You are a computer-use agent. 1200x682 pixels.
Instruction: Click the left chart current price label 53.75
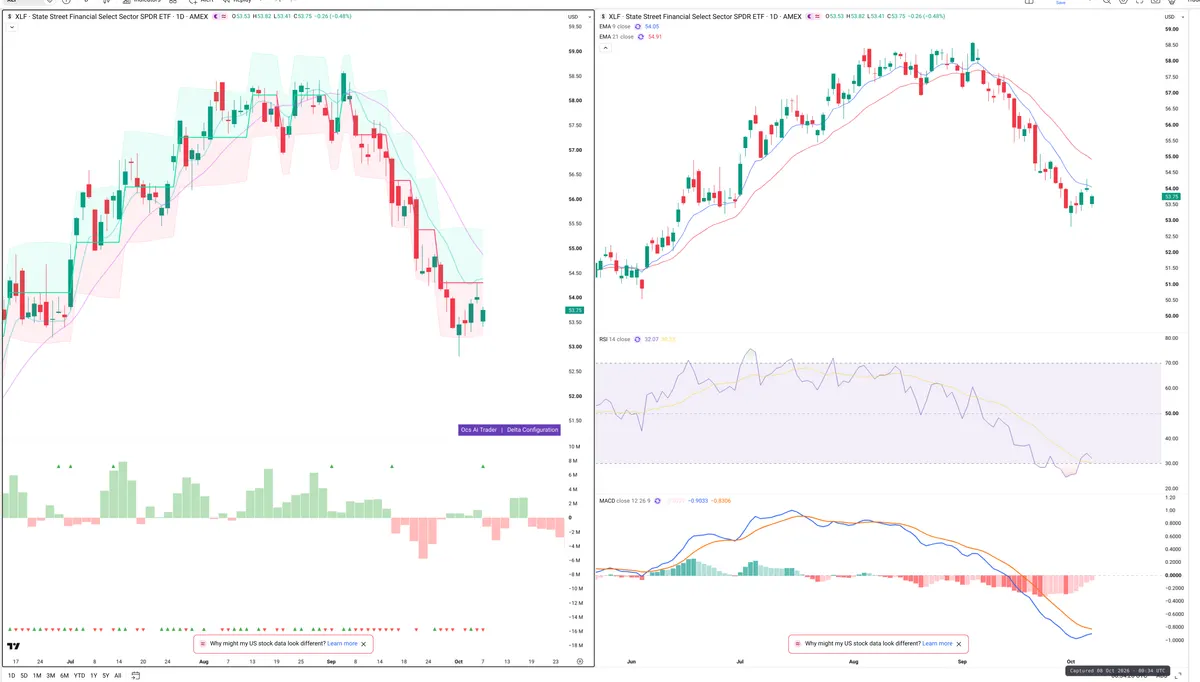[574, 310]
